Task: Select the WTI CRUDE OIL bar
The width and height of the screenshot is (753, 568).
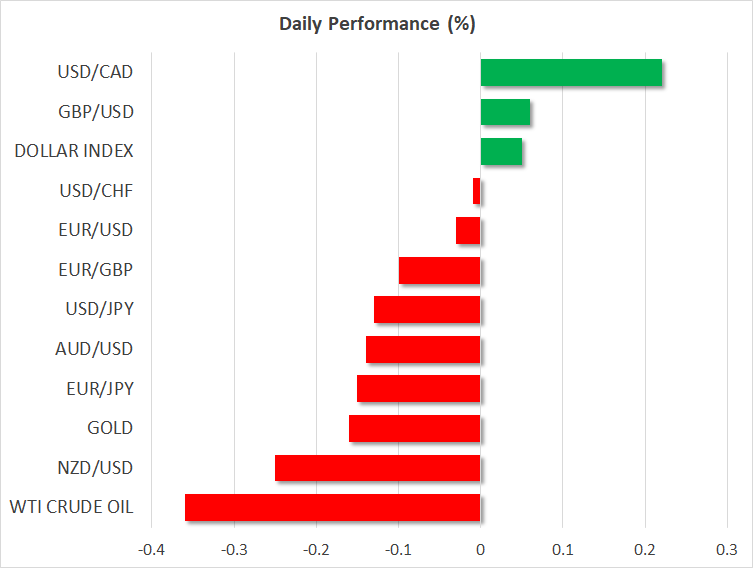Action: (333, 507)
